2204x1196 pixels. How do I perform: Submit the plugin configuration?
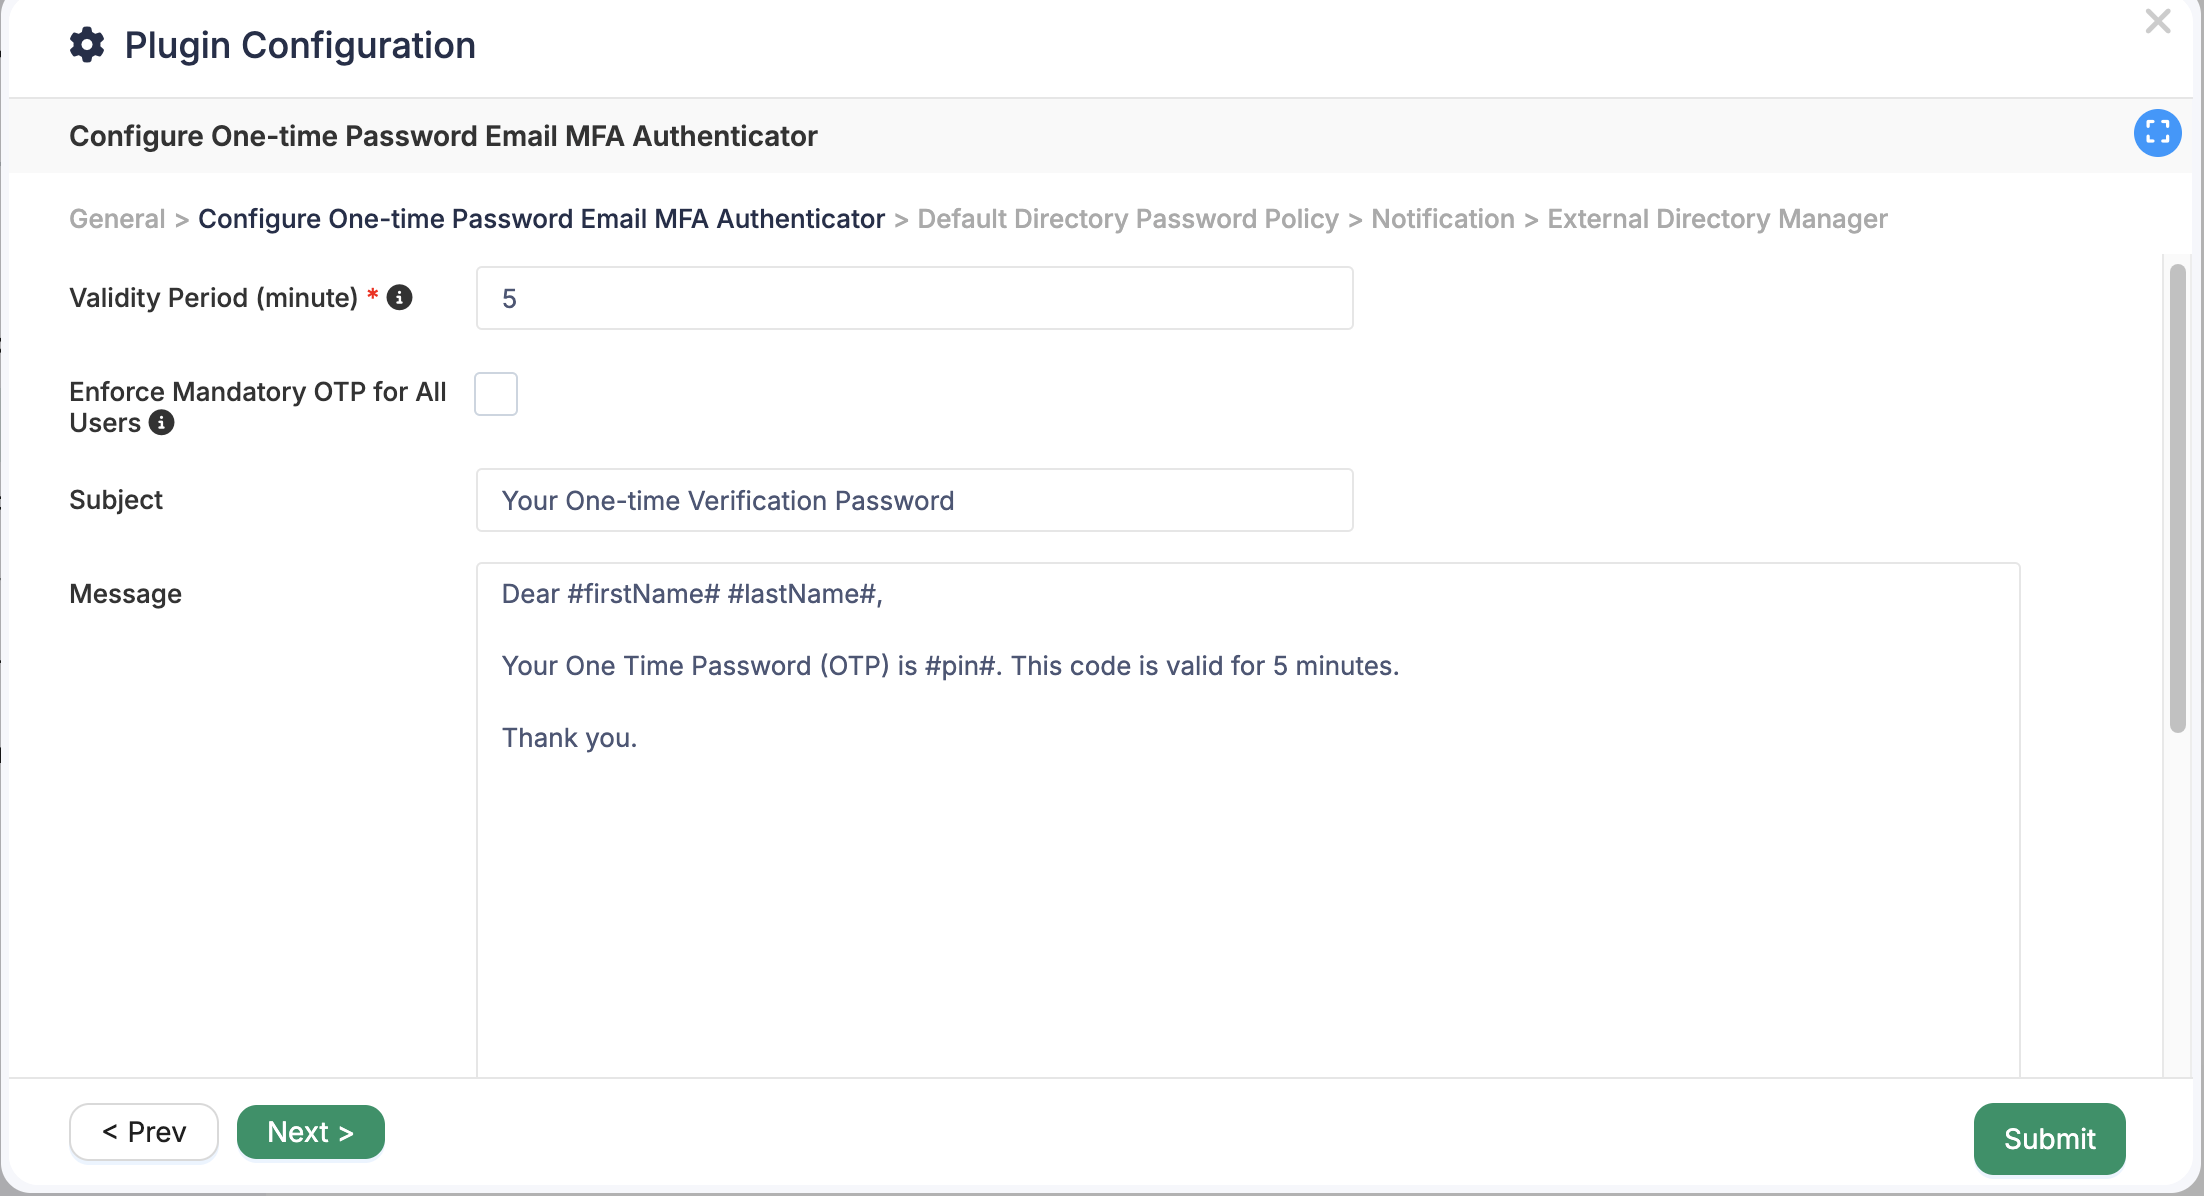(2049, 1138)
